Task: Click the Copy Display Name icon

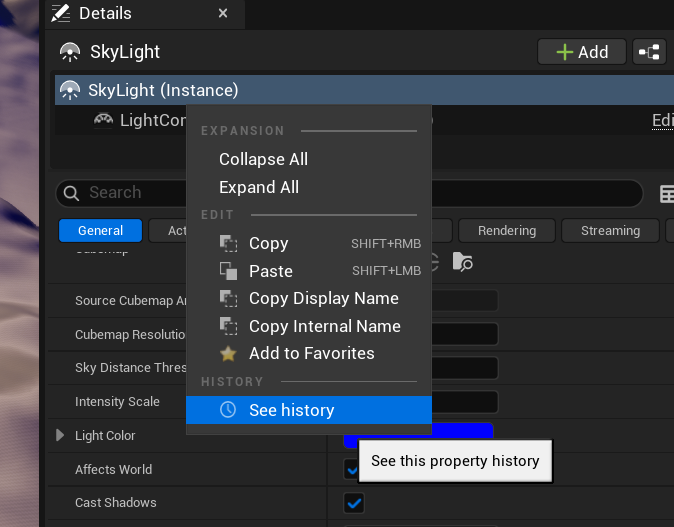Action: 229,299
